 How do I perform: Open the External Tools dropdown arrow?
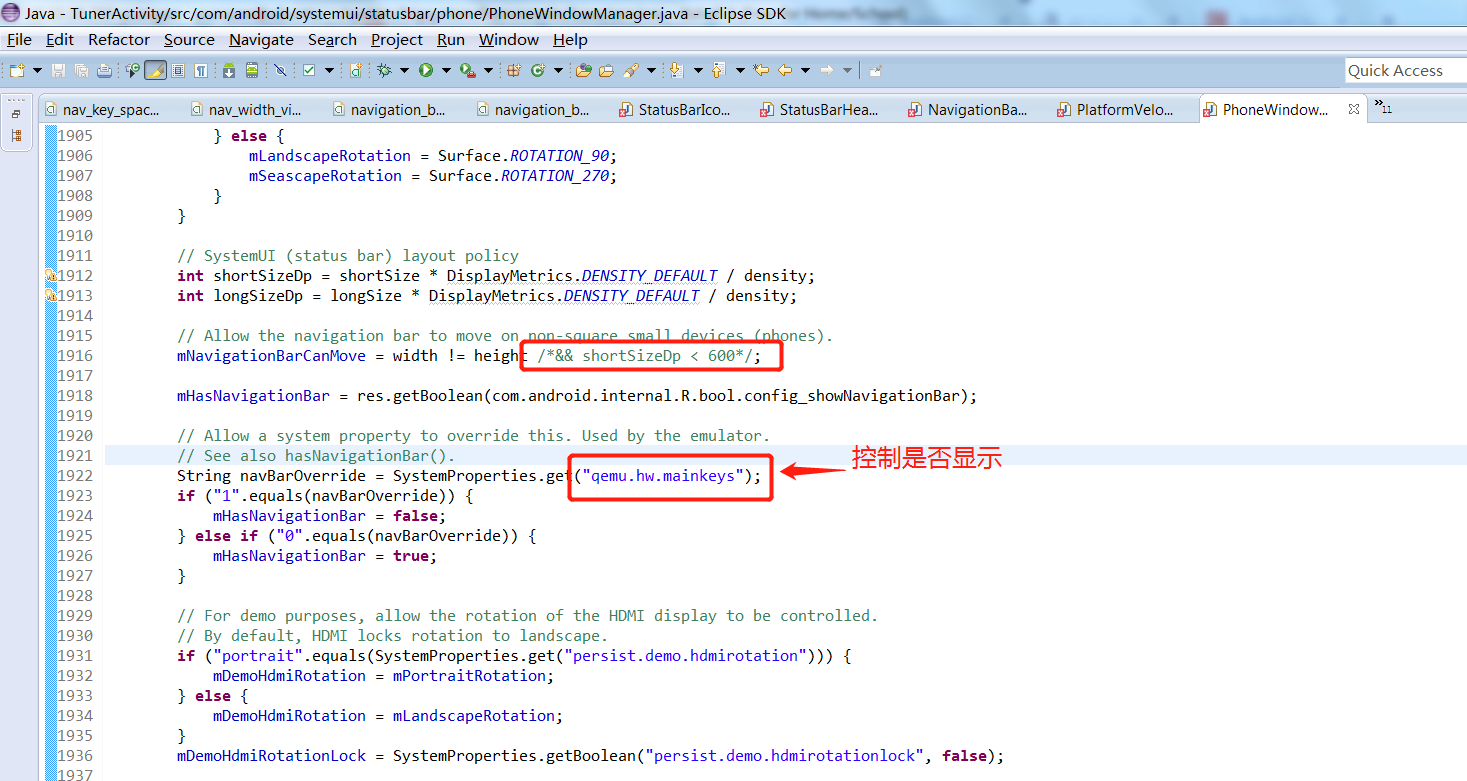(489, 70)
